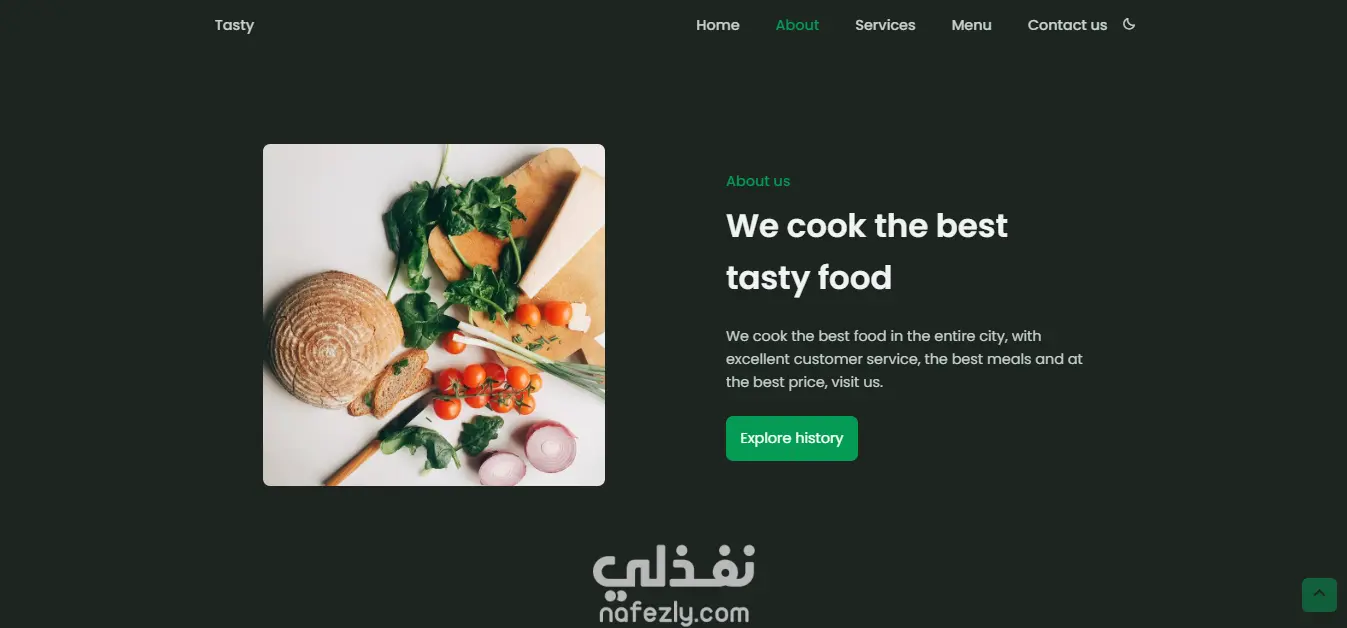Navigate to Contact us

(1067, 25)
